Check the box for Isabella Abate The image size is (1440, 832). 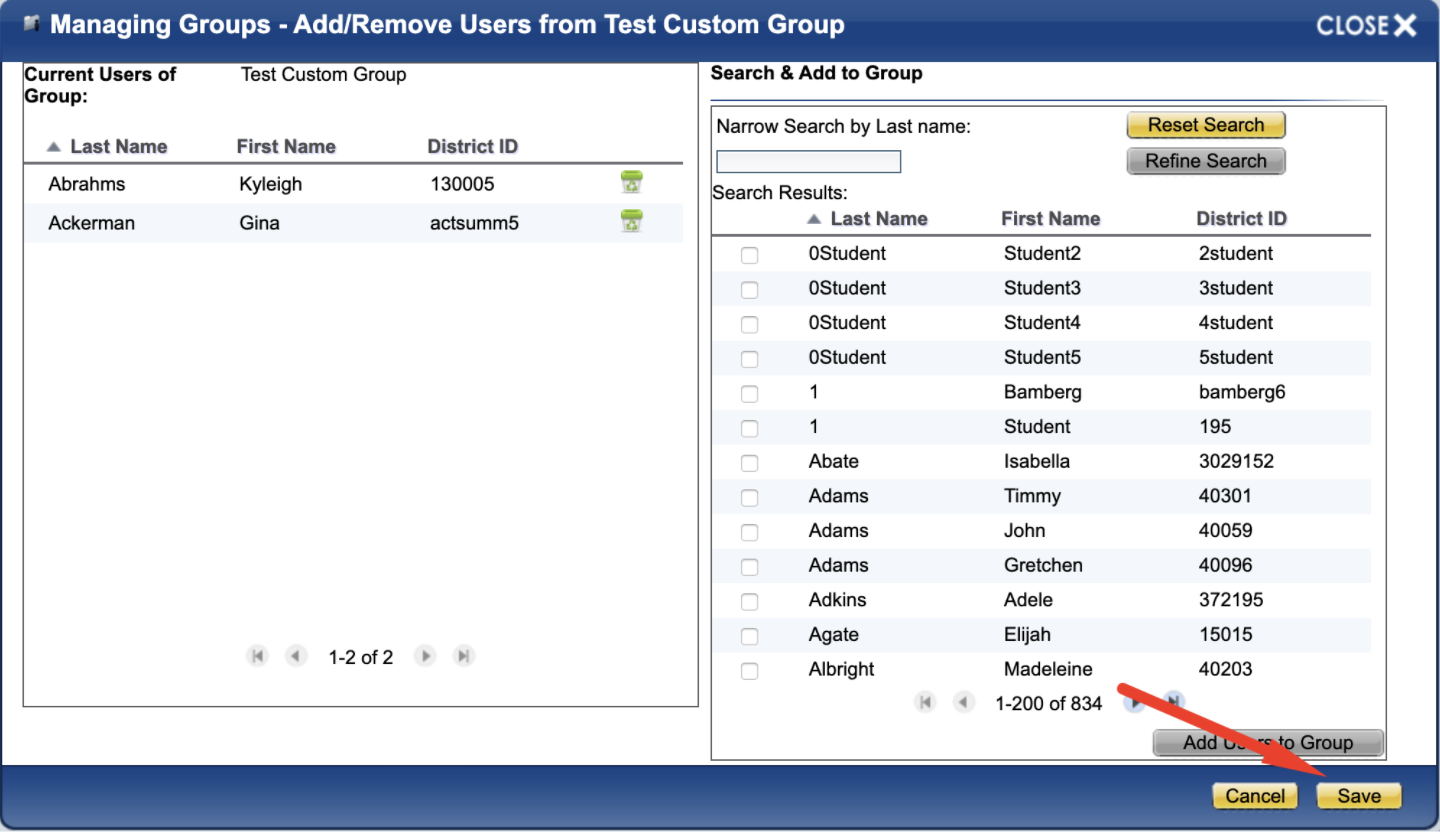tap(749, 463)
